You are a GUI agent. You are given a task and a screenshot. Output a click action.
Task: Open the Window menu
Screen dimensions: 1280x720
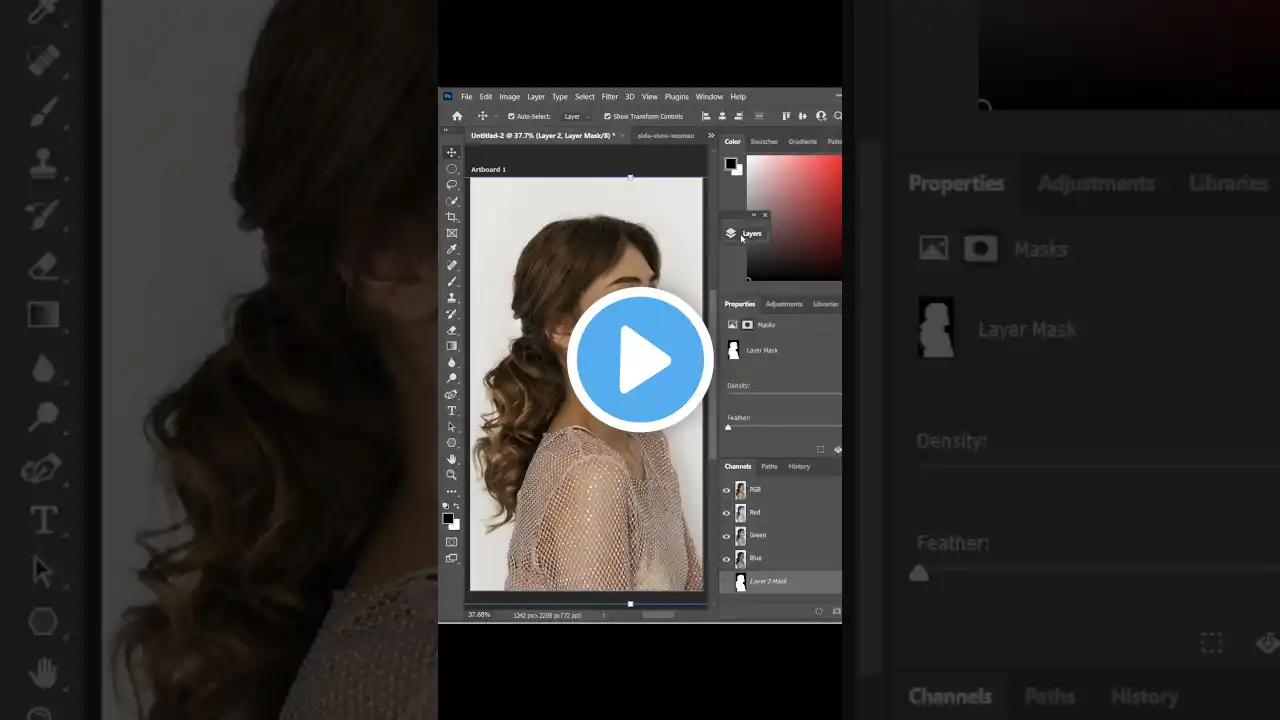pyautogui.click(x=709, y=97)
